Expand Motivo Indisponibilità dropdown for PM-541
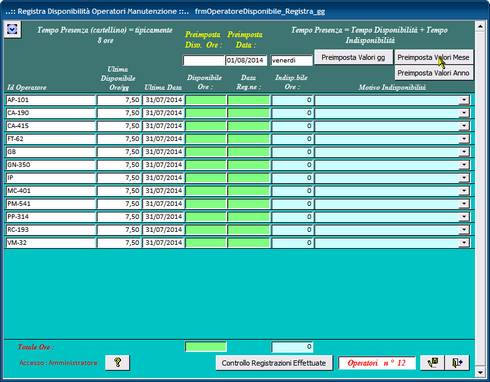 (464, 204)
